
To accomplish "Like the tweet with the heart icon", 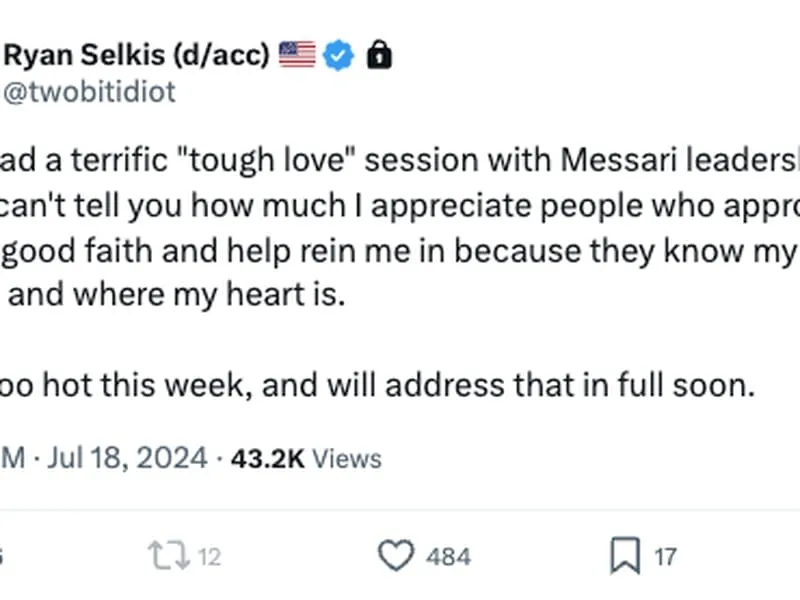I will [396, 555].
